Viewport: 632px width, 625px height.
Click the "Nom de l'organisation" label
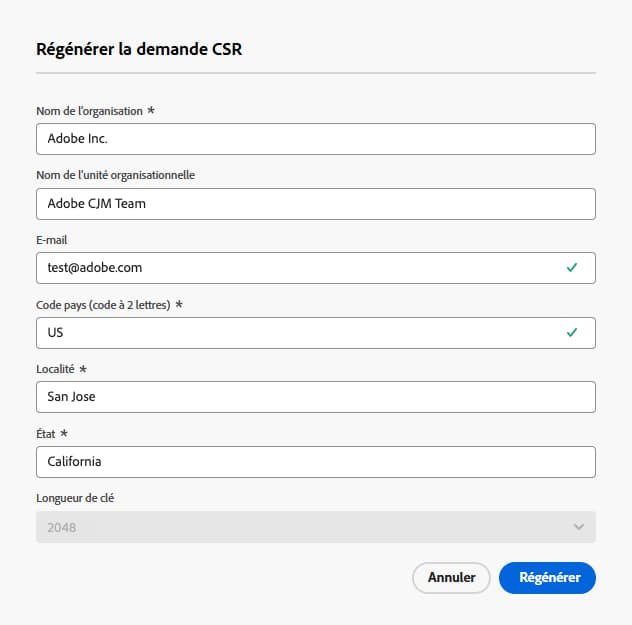tap(89, 111)
